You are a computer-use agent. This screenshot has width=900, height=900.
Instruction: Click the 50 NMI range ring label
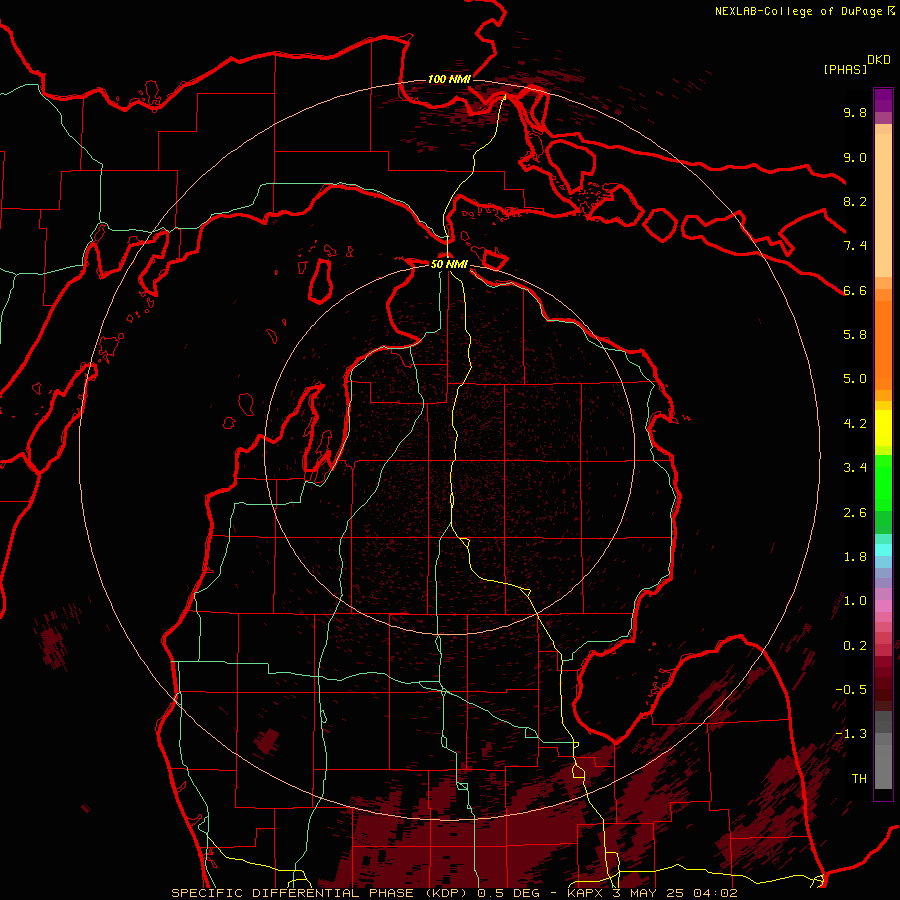[x=449, y=264]
